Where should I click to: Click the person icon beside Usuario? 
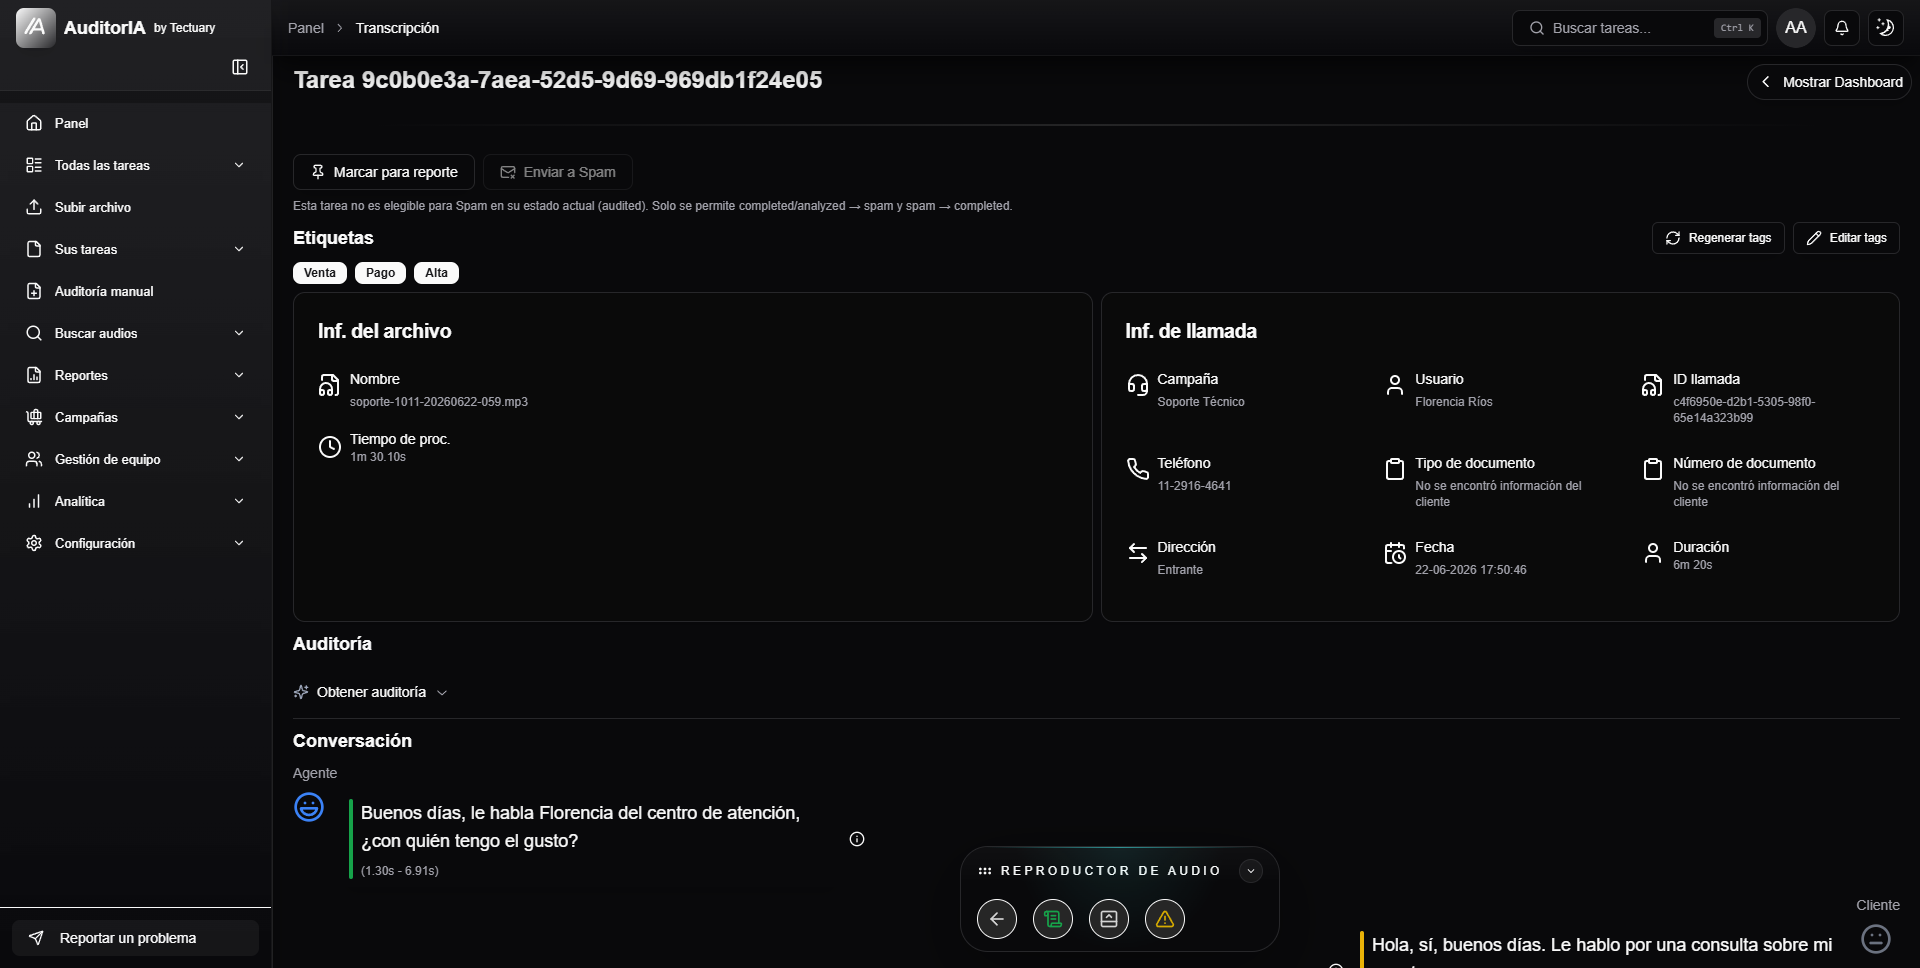[1395, 386]
